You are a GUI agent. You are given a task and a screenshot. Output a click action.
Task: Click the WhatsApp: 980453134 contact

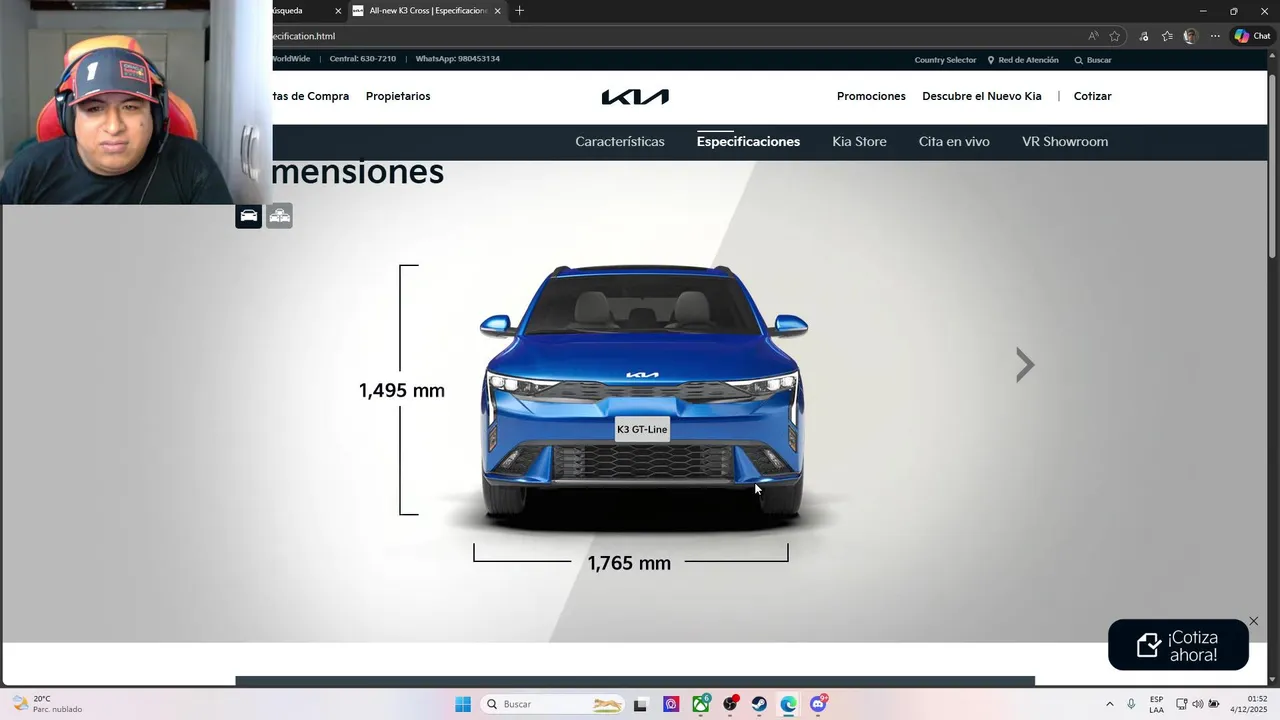point(457,59)
